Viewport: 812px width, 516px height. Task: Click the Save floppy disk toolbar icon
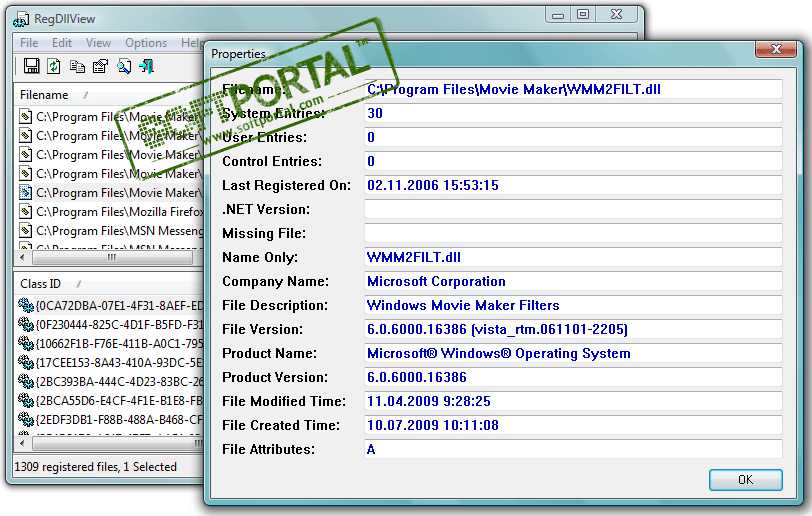32,66
